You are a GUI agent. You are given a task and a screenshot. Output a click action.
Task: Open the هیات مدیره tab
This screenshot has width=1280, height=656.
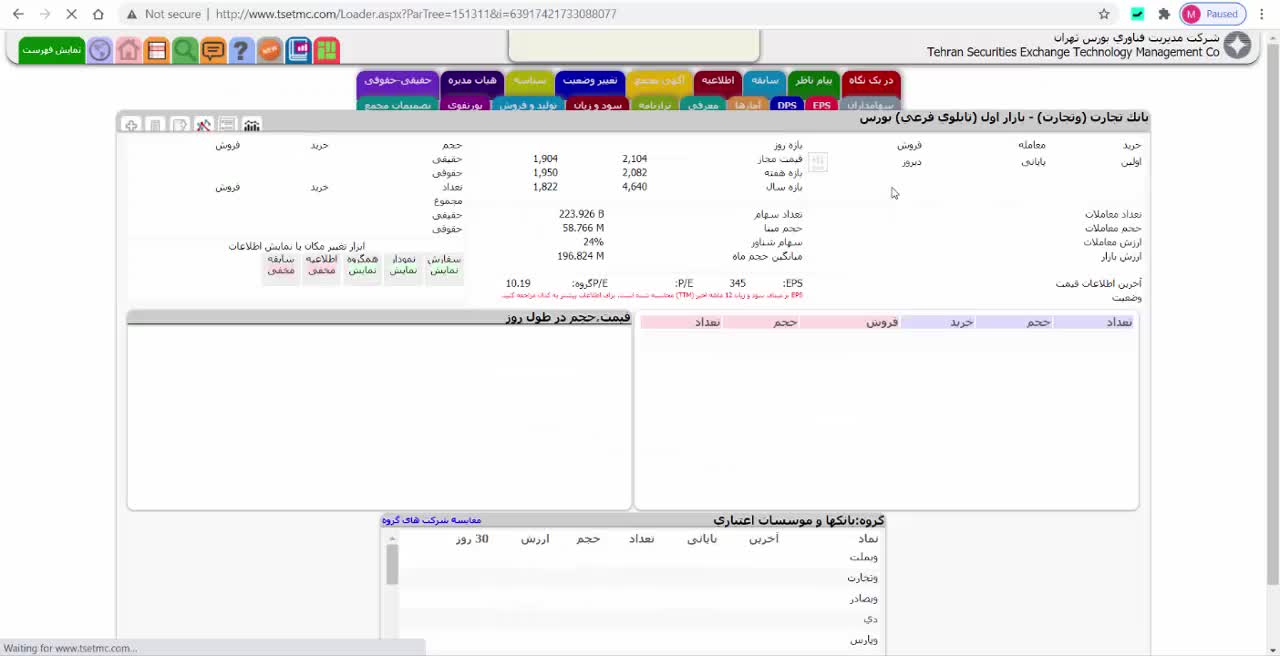coord(472,80)
